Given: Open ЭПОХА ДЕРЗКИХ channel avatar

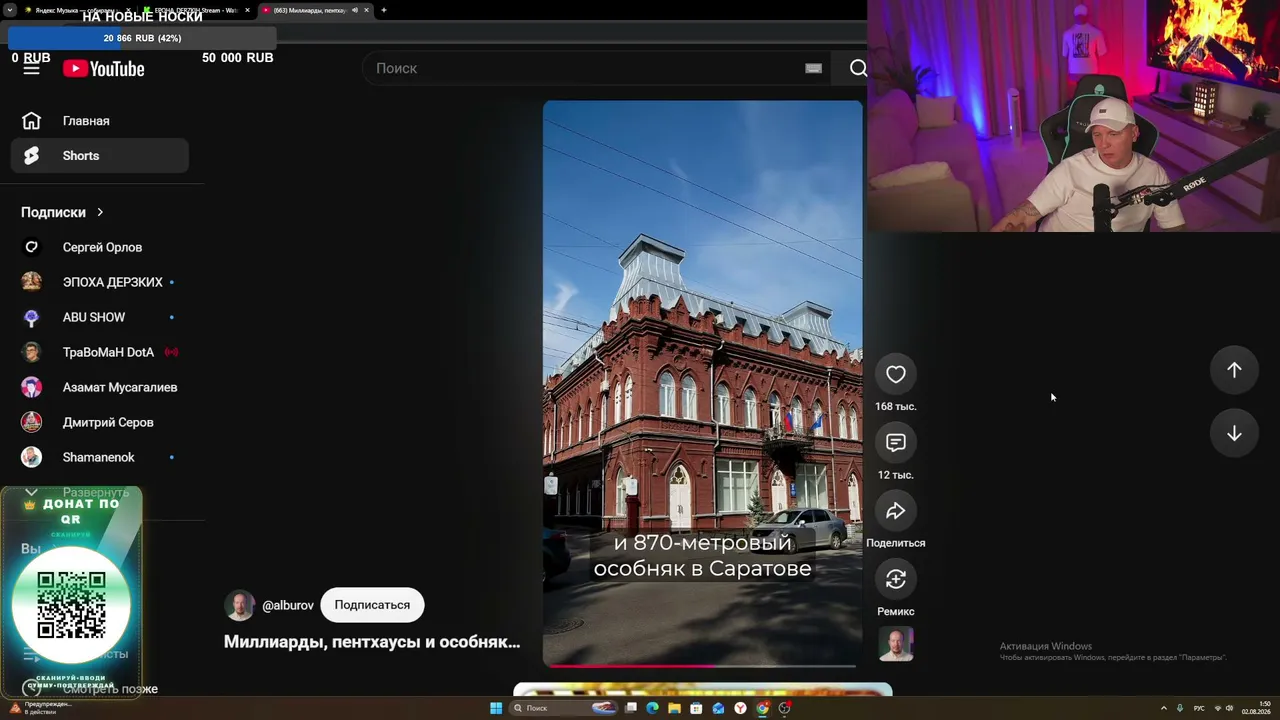Looking at the screenshot, I should (x=32, y=282).
